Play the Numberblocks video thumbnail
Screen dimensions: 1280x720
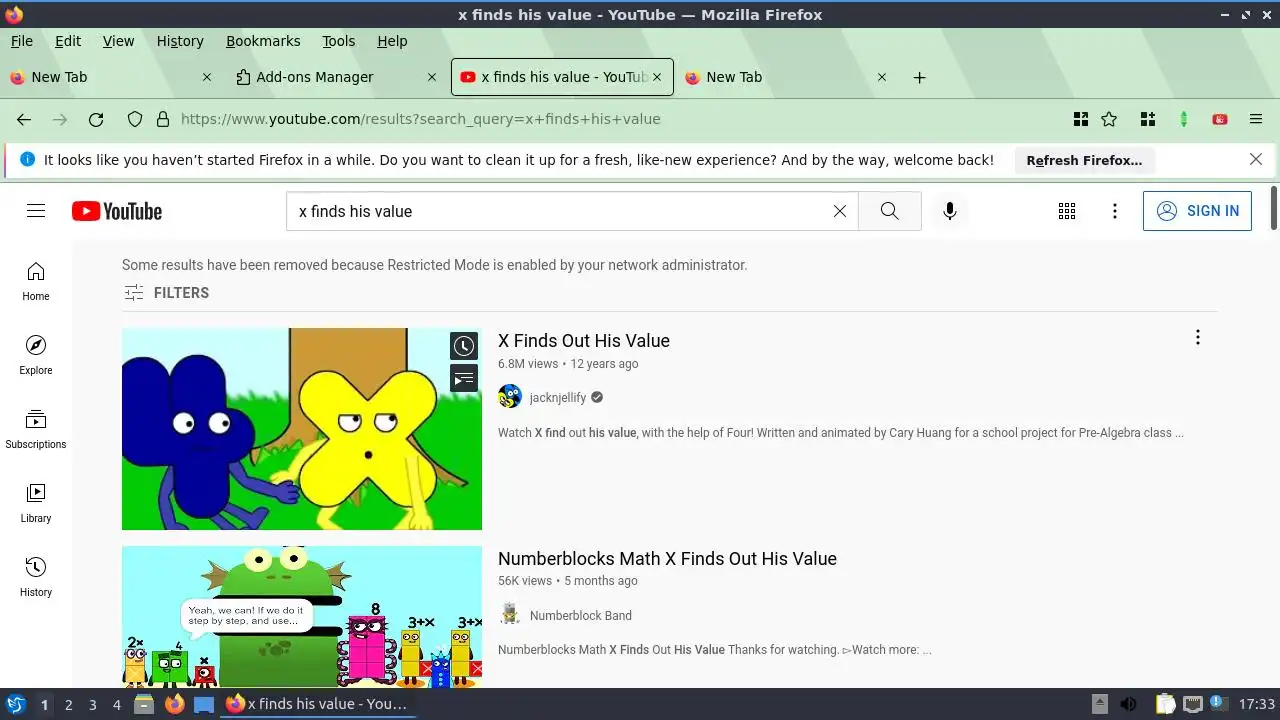click(x=302, y=616)
